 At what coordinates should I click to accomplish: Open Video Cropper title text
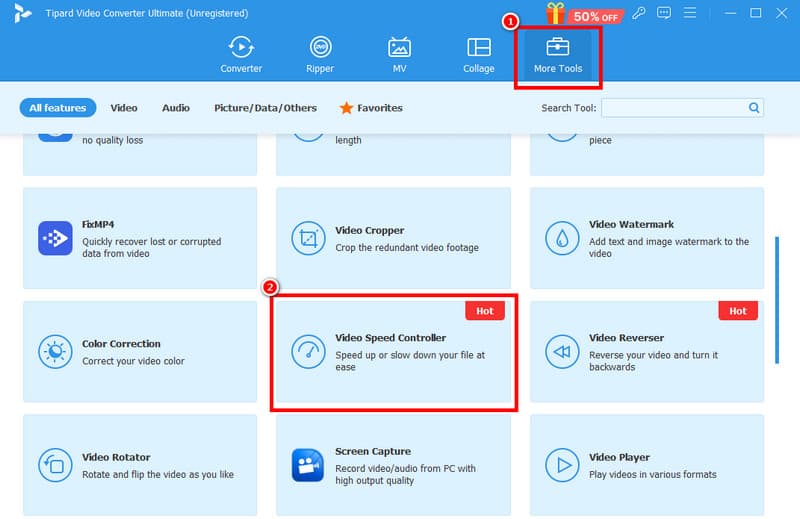[x=369, y=230]
